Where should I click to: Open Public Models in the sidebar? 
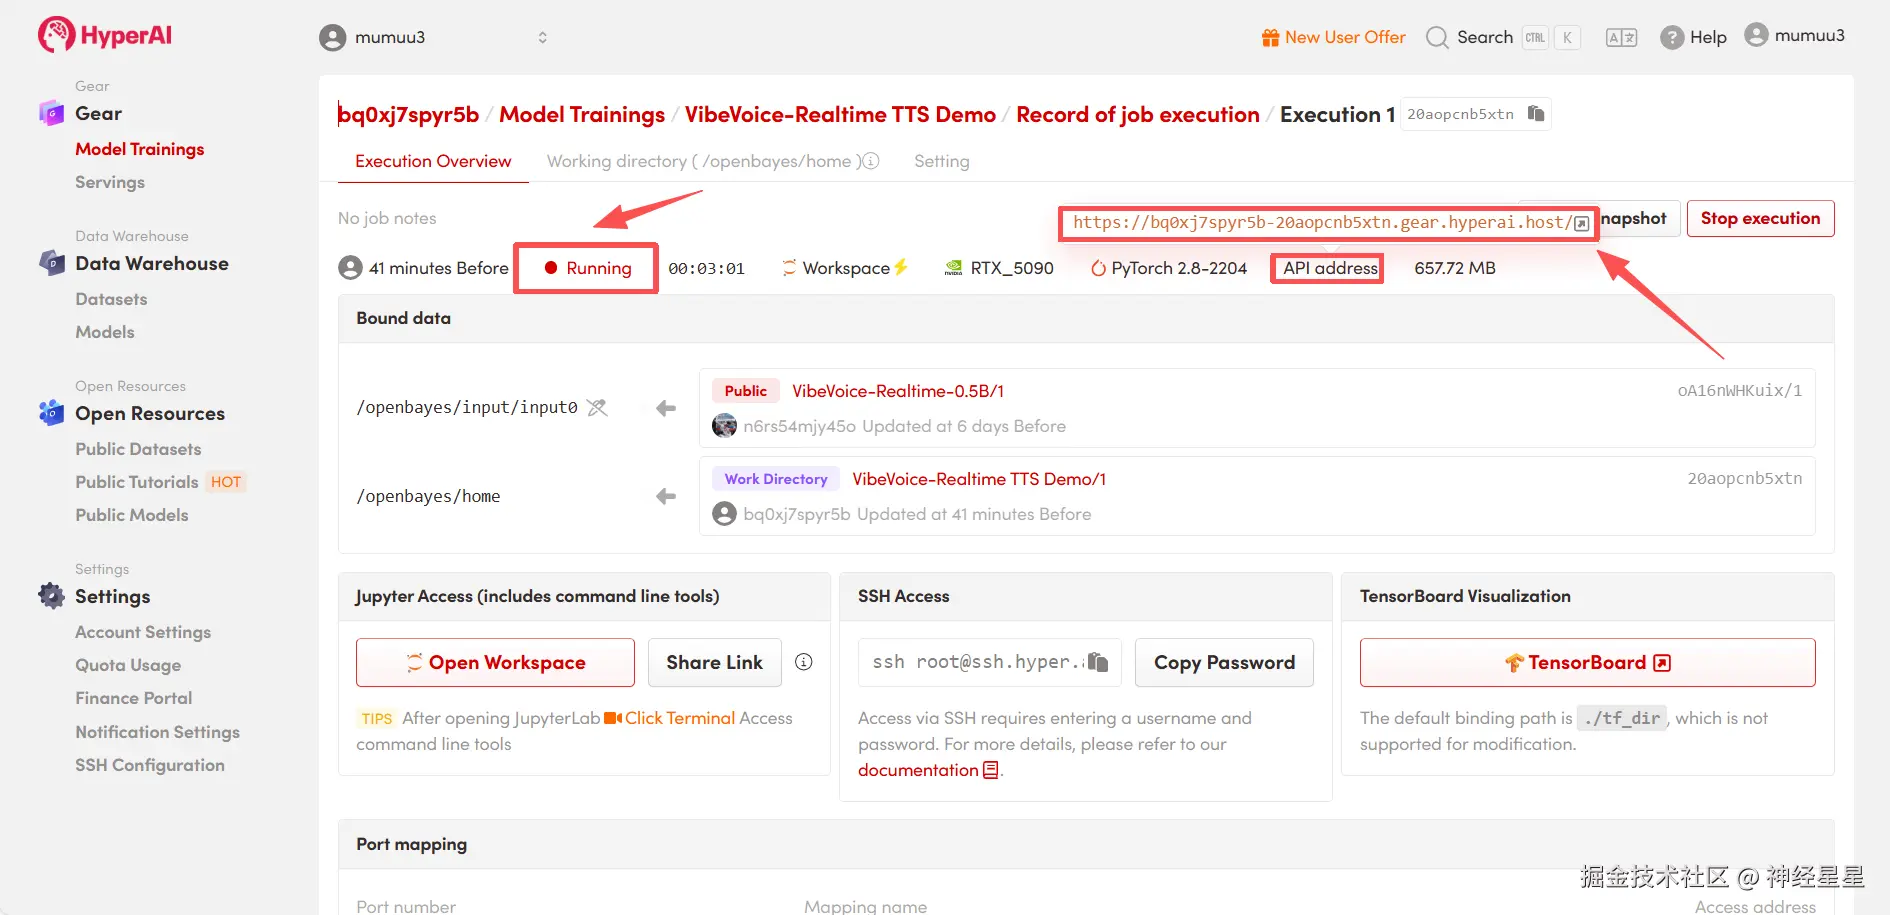point(132,515)
